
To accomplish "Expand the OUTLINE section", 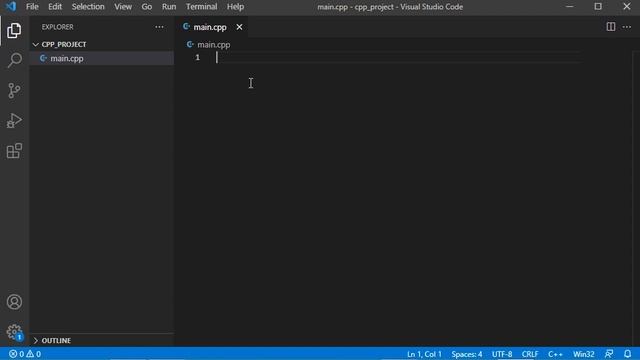I will pos(102,340).
